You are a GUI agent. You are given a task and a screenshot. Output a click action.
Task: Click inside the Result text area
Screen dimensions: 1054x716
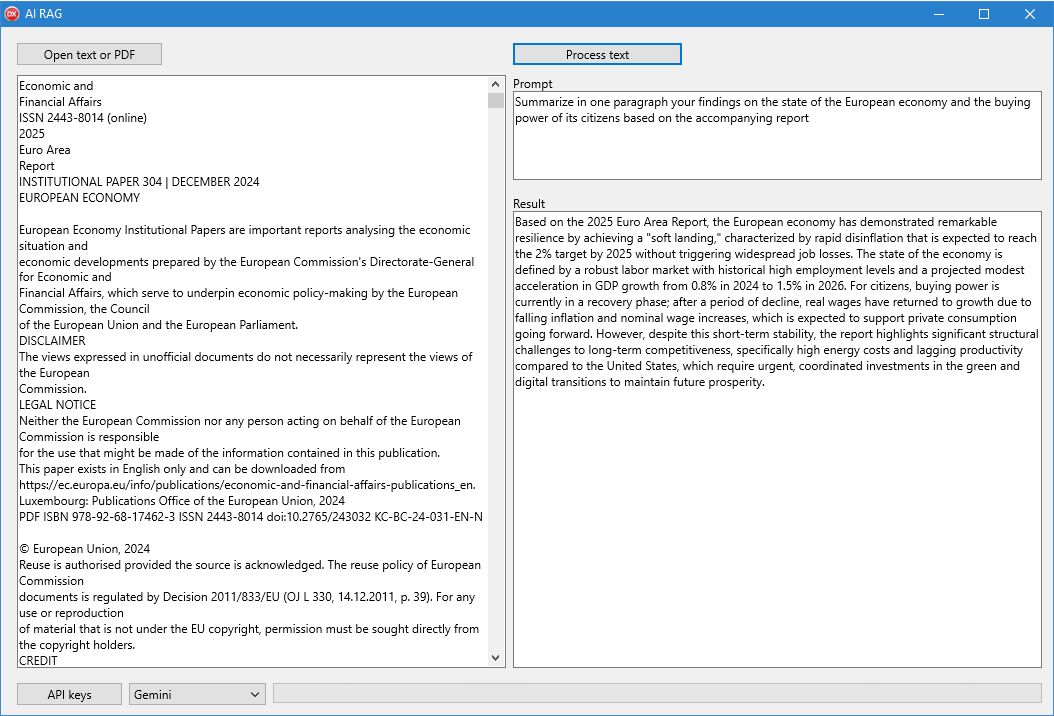776,520
